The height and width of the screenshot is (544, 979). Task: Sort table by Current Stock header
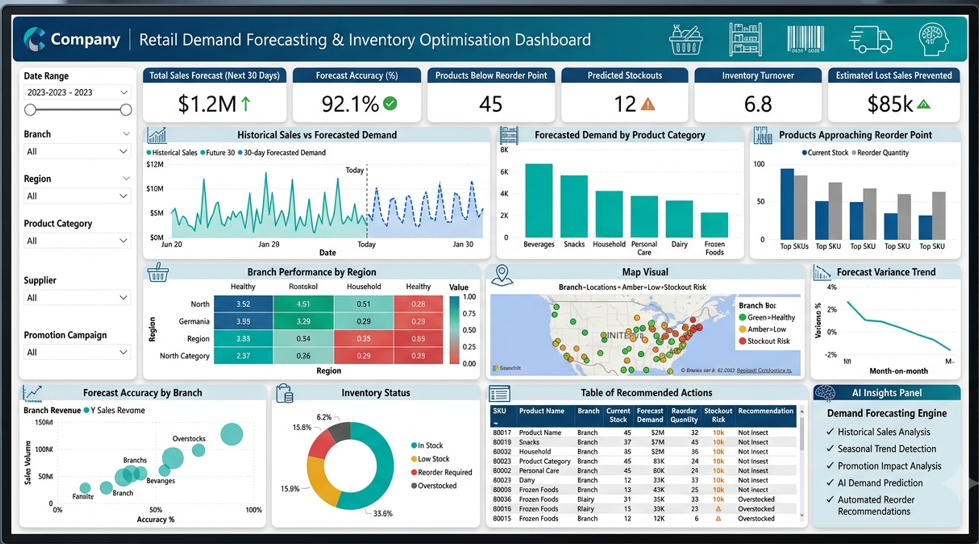tap(618, 415)
